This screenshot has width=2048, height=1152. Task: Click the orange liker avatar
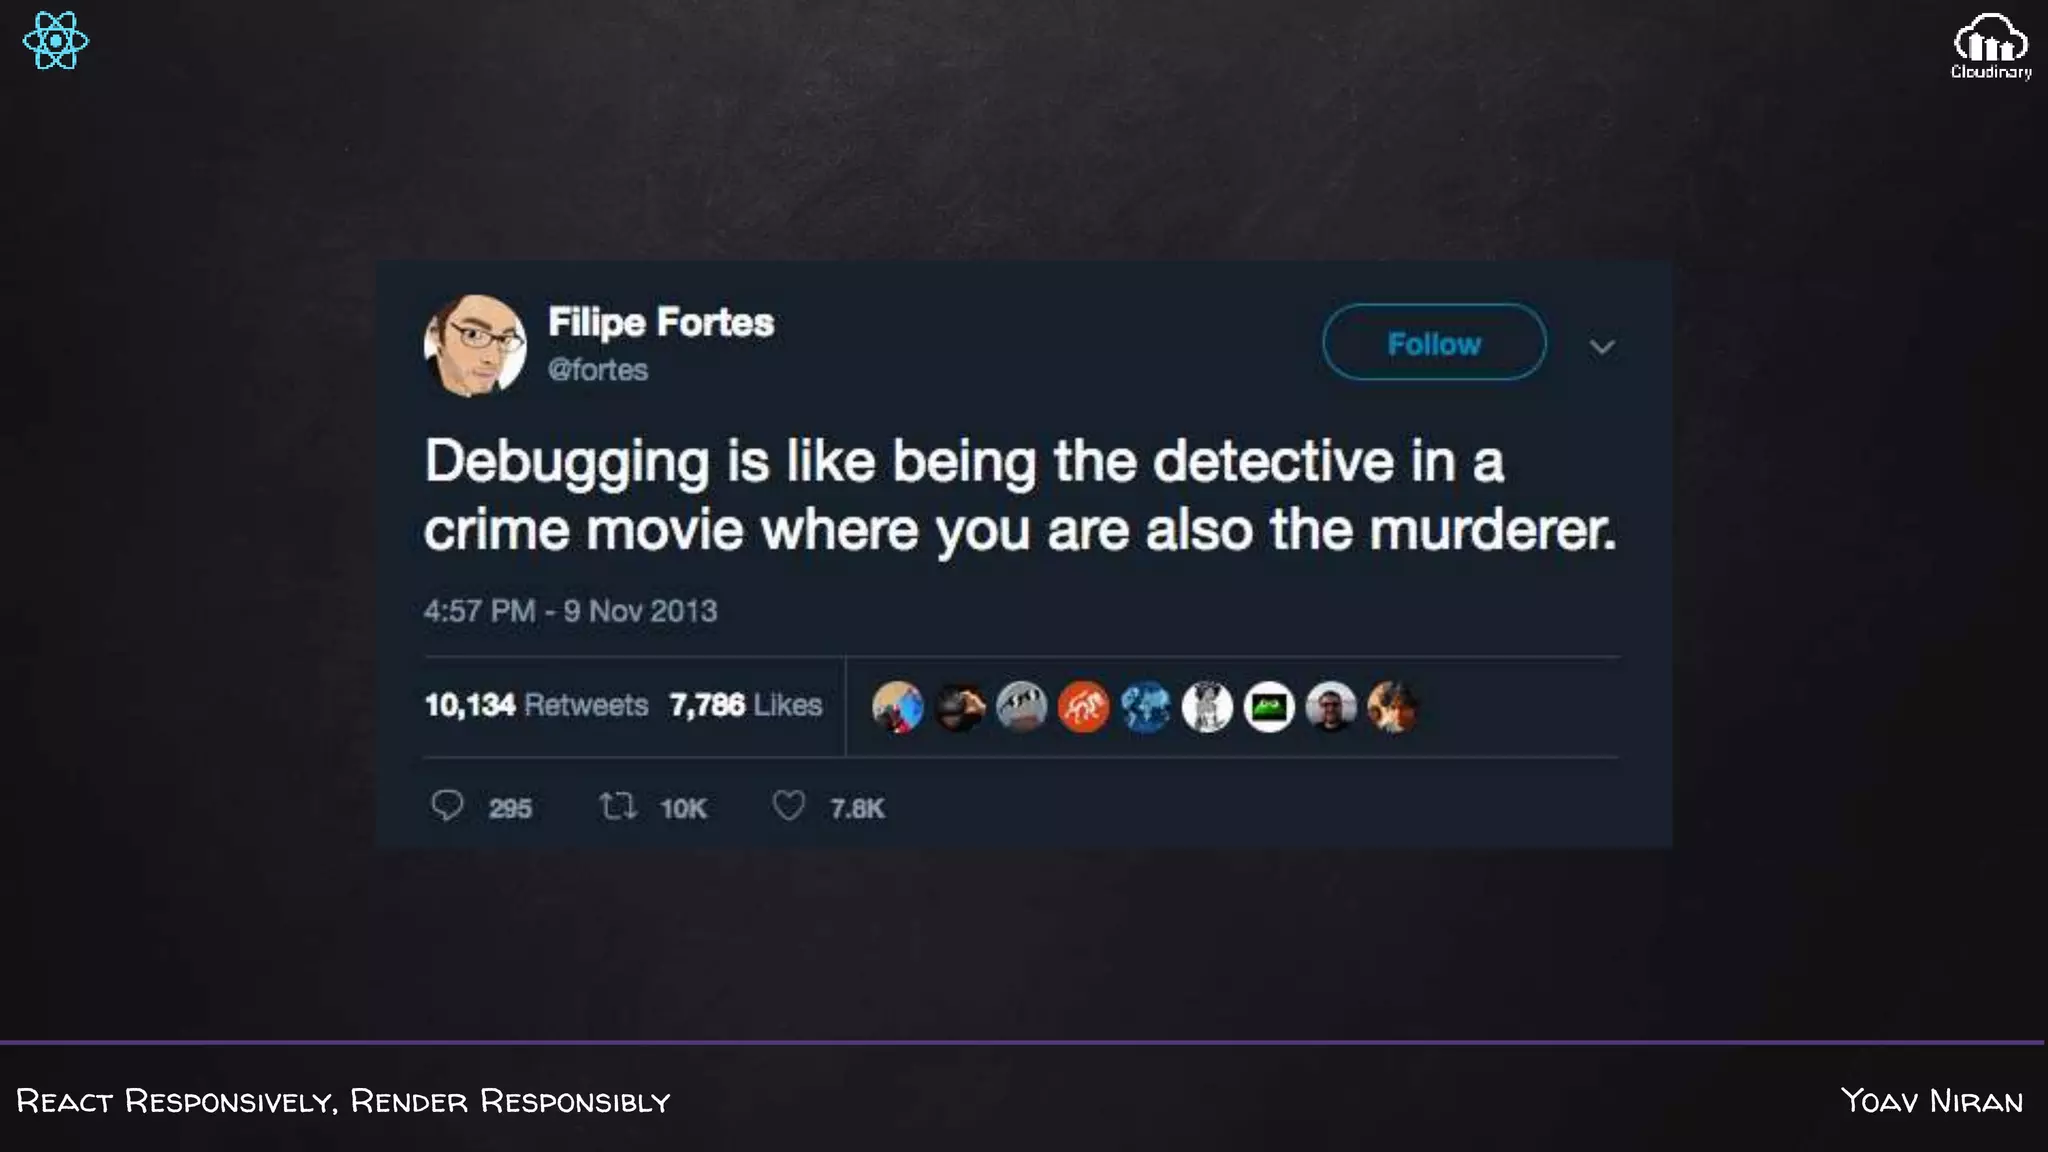click(1083, 707)
